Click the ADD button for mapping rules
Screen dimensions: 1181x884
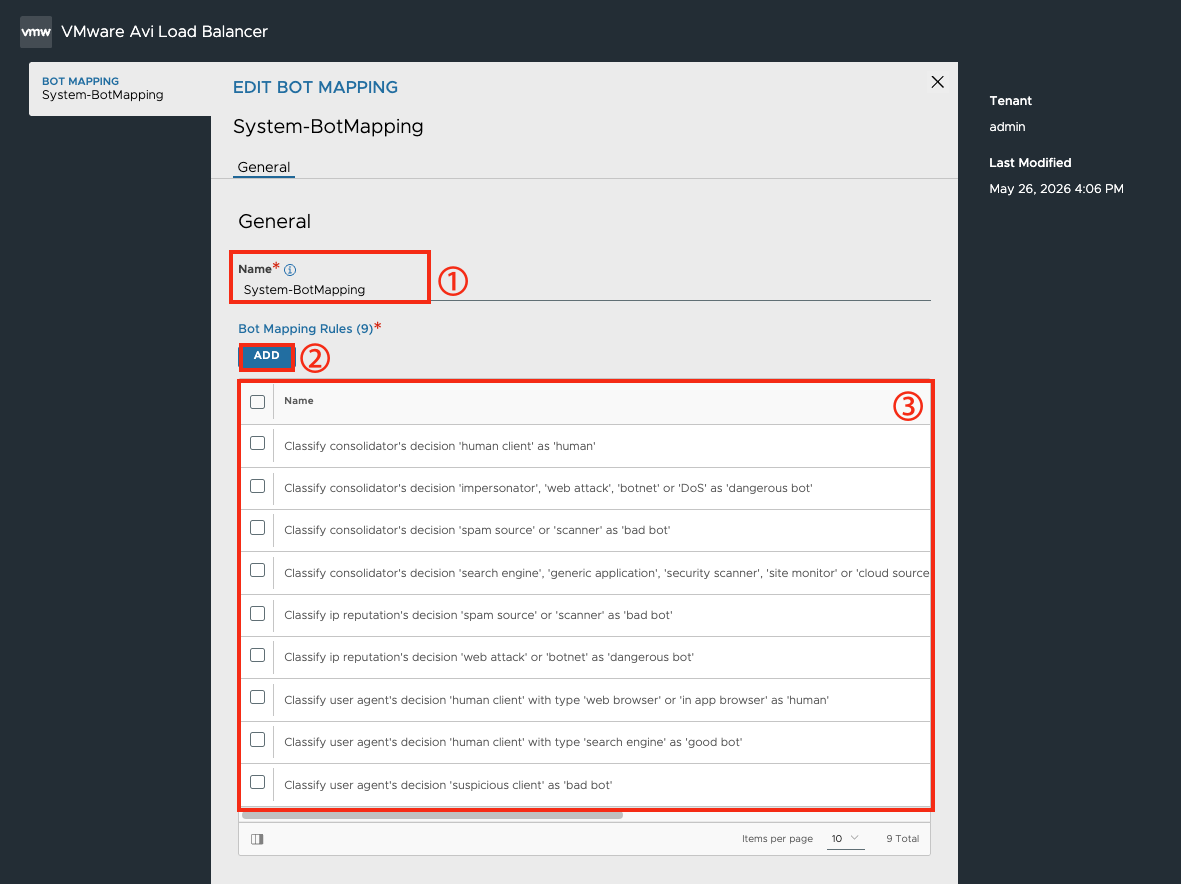(x=267, y=355)
